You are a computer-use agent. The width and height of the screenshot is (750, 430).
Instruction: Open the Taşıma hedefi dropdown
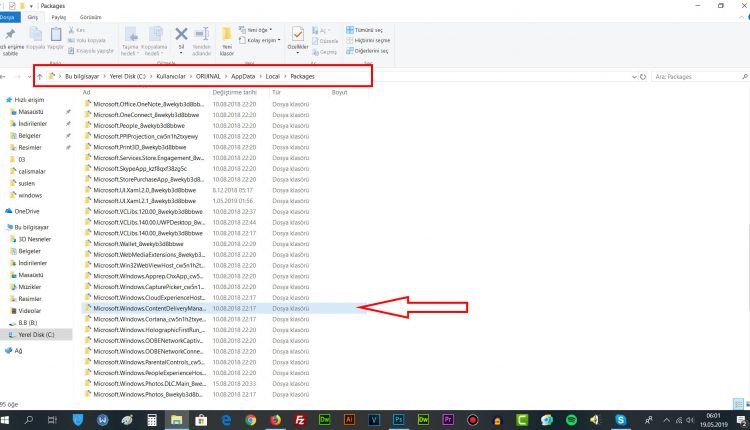coord(138,53)
